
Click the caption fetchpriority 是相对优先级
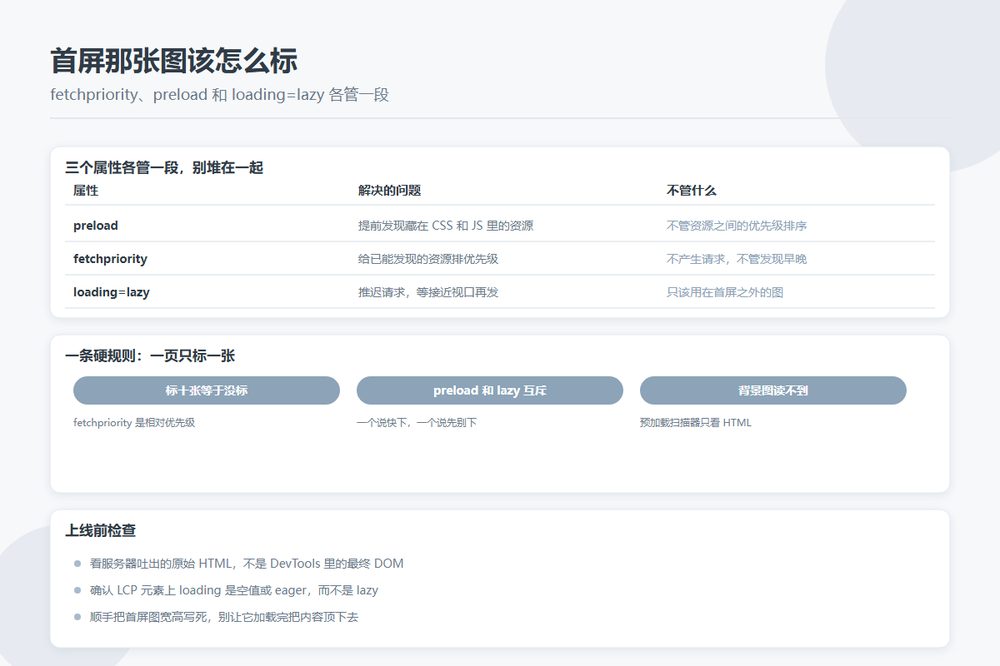(134, 422)
